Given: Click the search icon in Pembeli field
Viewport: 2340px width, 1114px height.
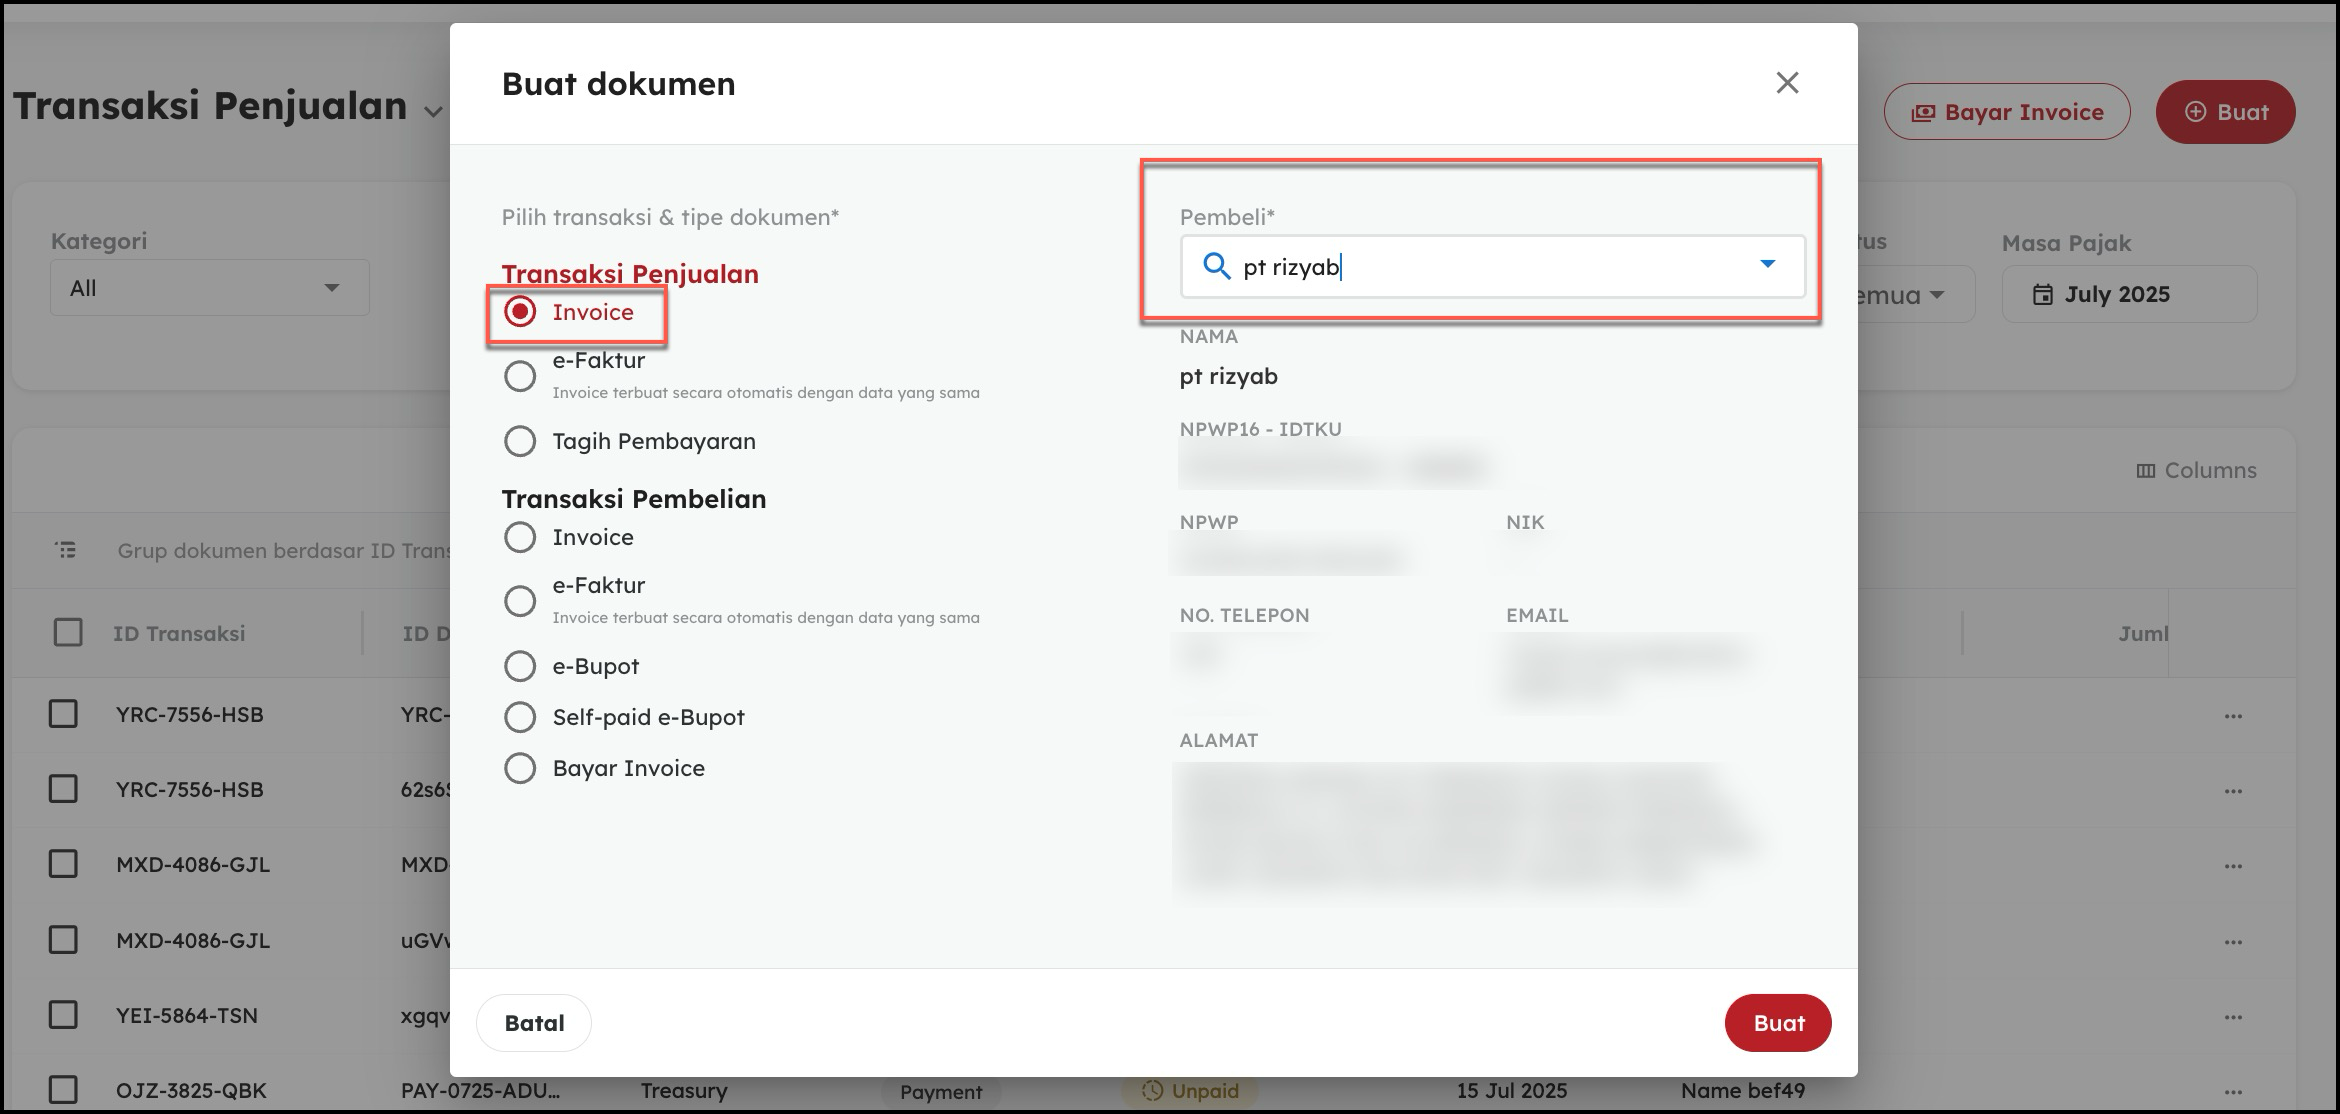Looking at the screenshot, I should coord(1215,266).
